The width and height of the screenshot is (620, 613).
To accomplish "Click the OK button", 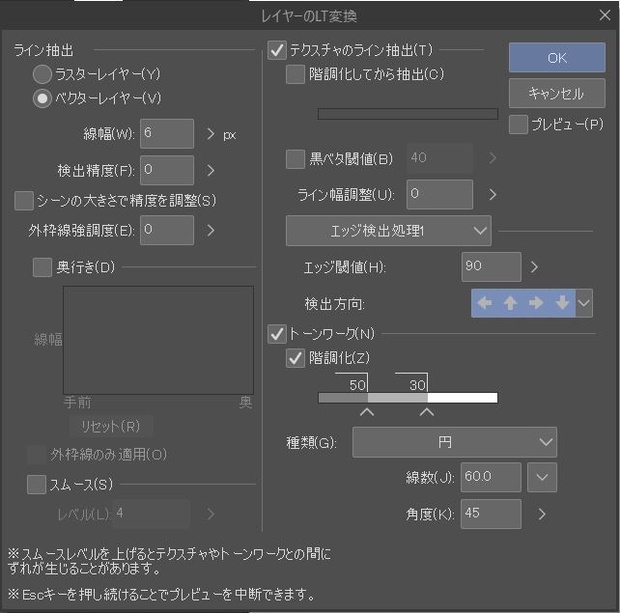I will [557, 58].
